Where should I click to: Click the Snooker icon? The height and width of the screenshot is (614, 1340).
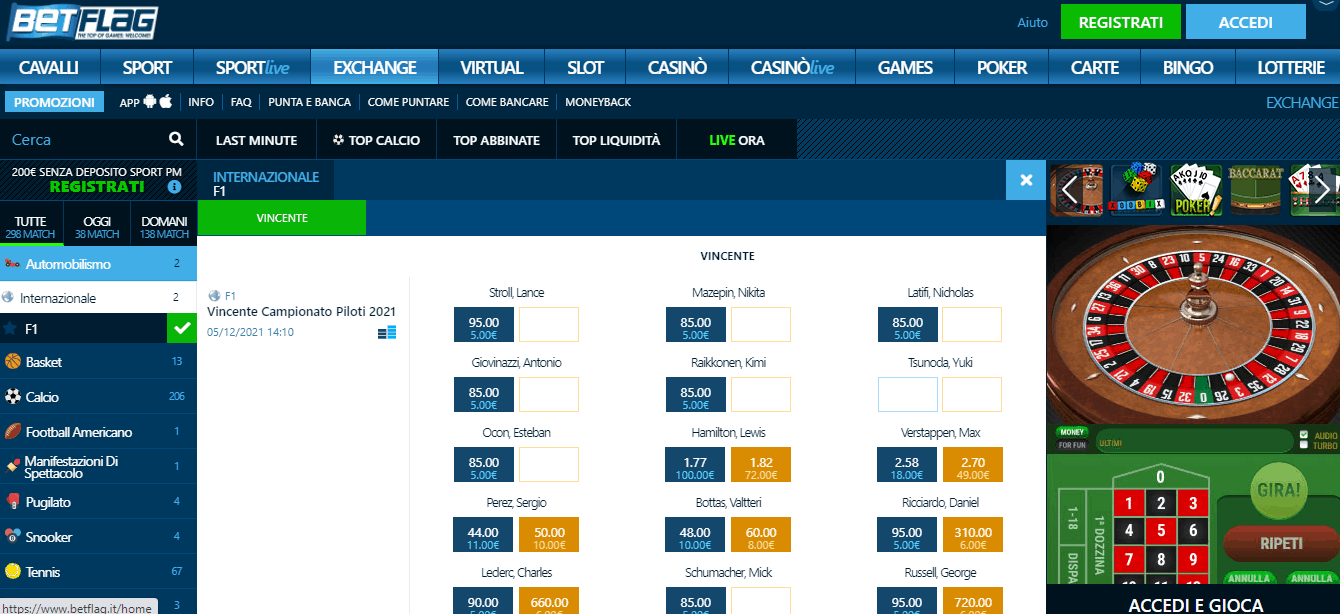point(12,536)
